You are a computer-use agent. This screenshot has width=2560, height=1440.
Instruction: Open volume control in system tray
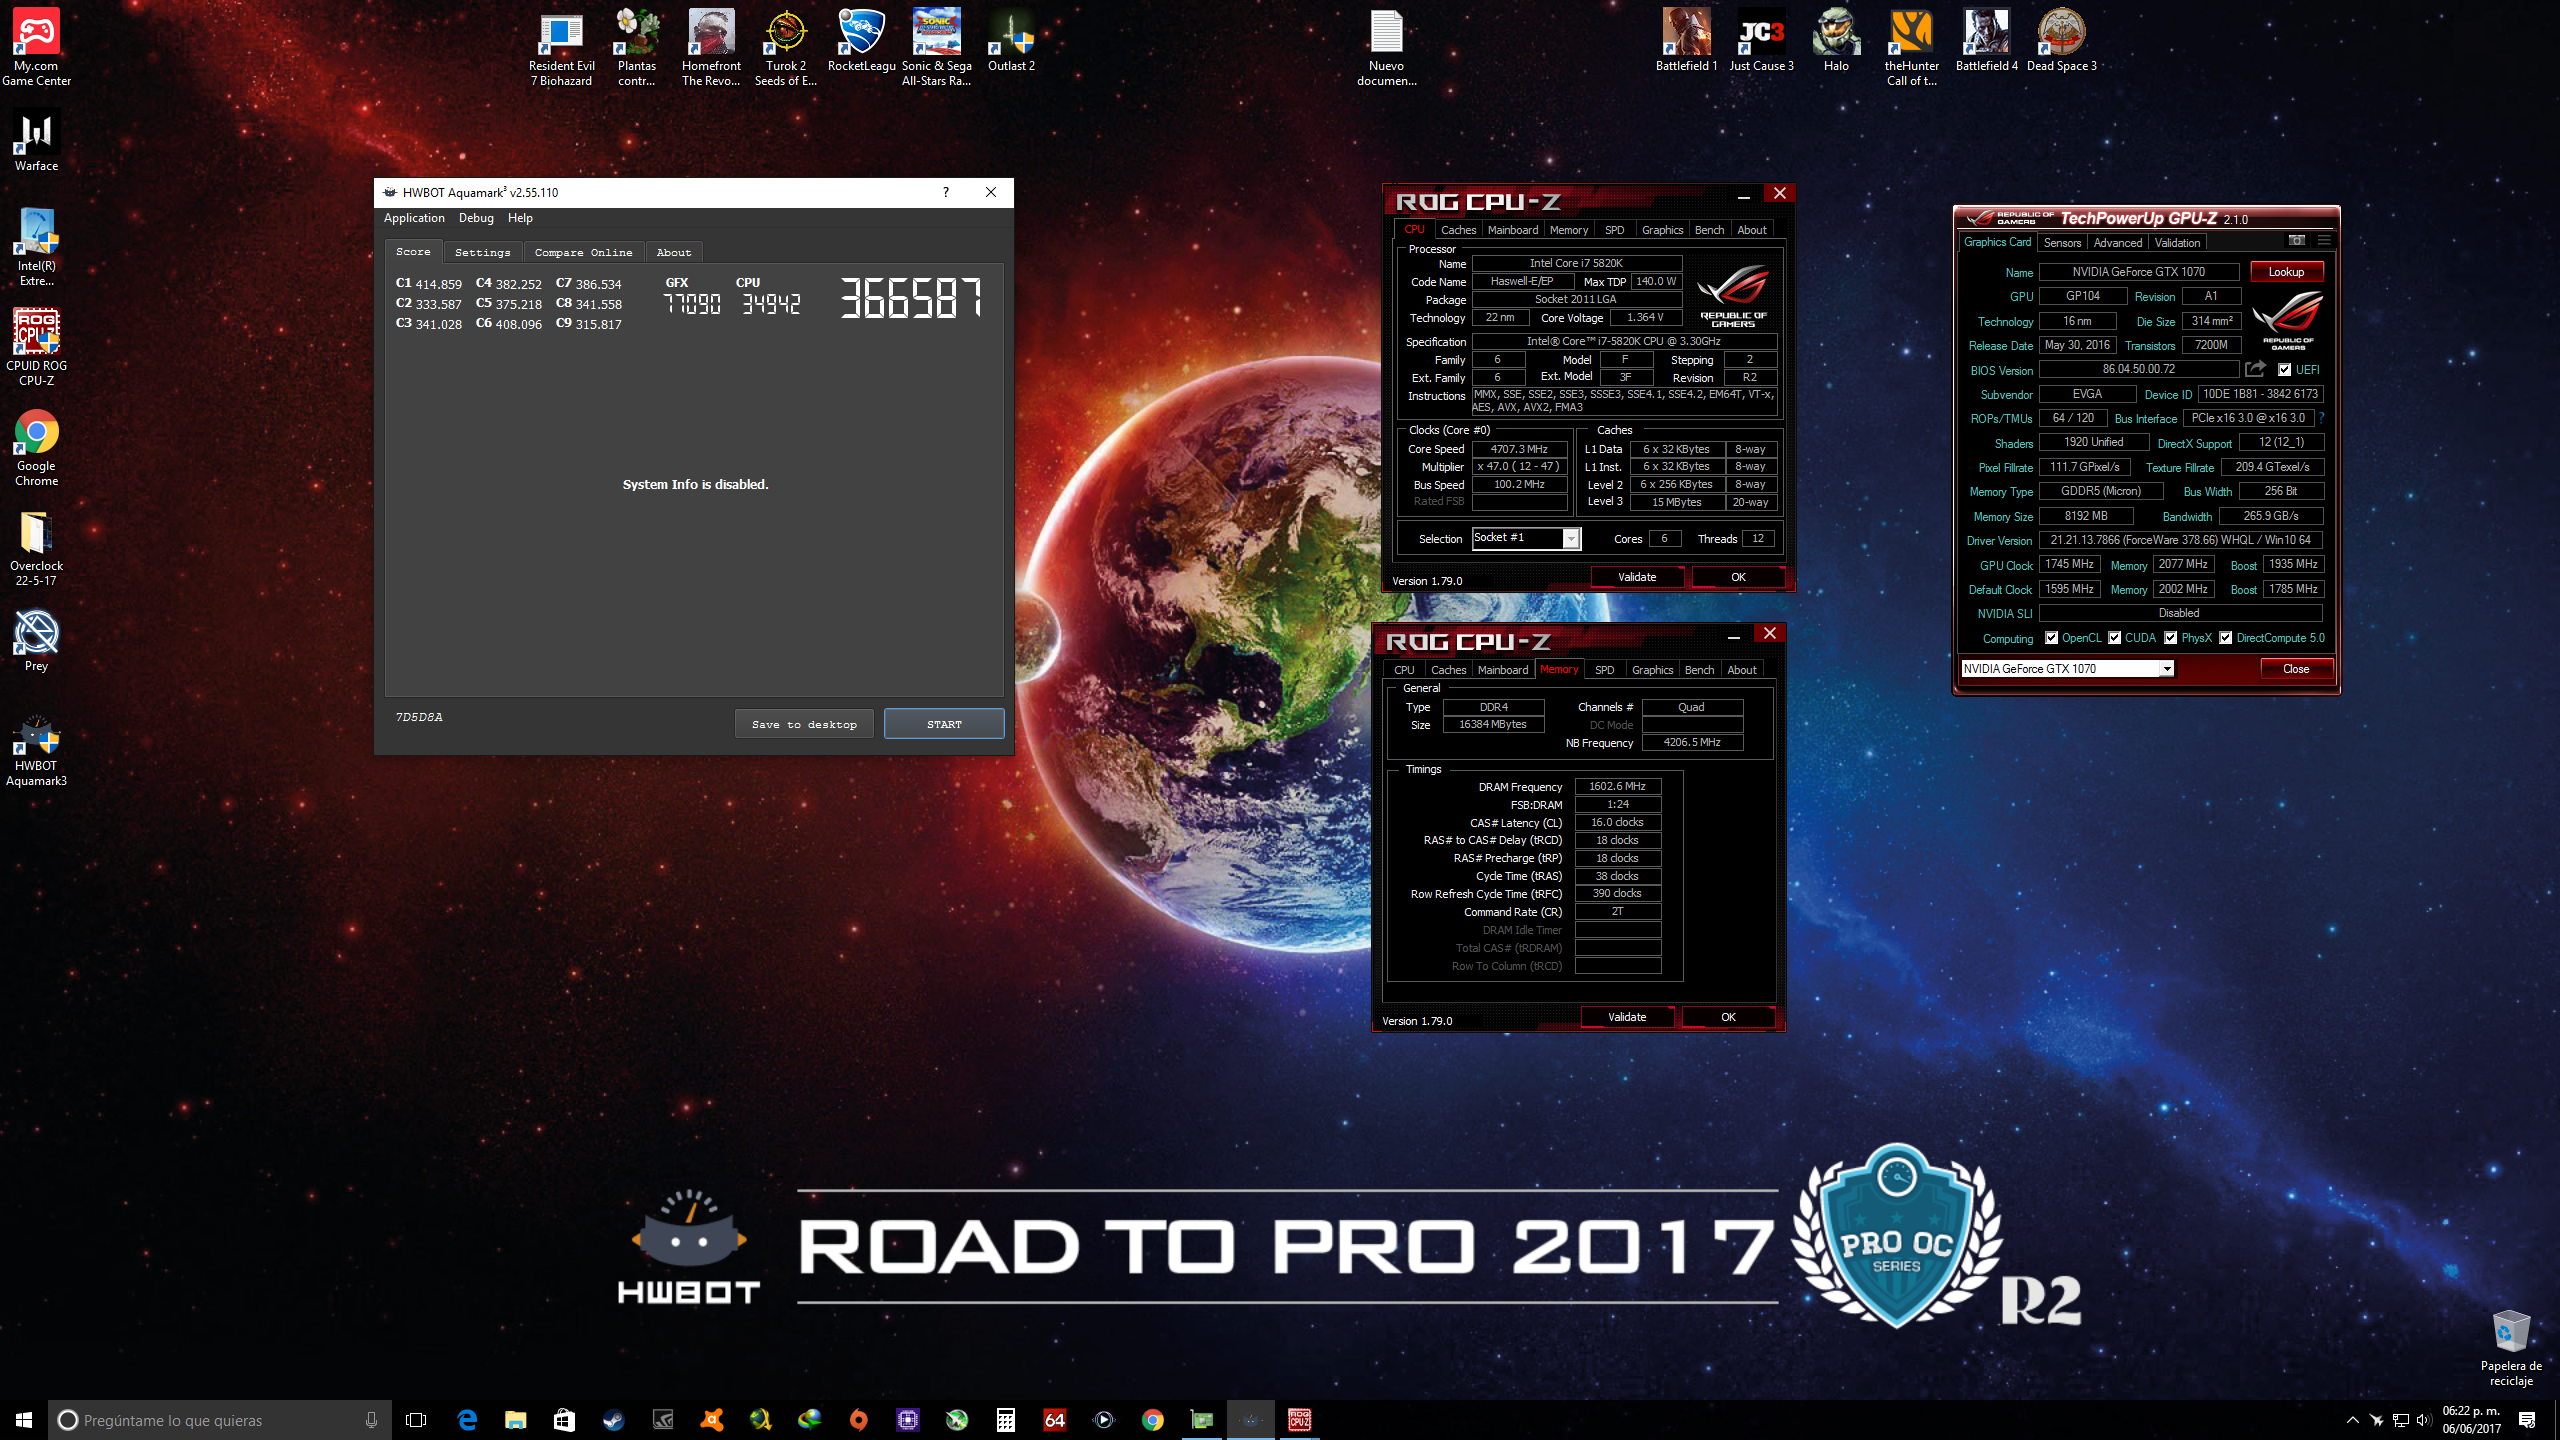tap(2423, 1420)
